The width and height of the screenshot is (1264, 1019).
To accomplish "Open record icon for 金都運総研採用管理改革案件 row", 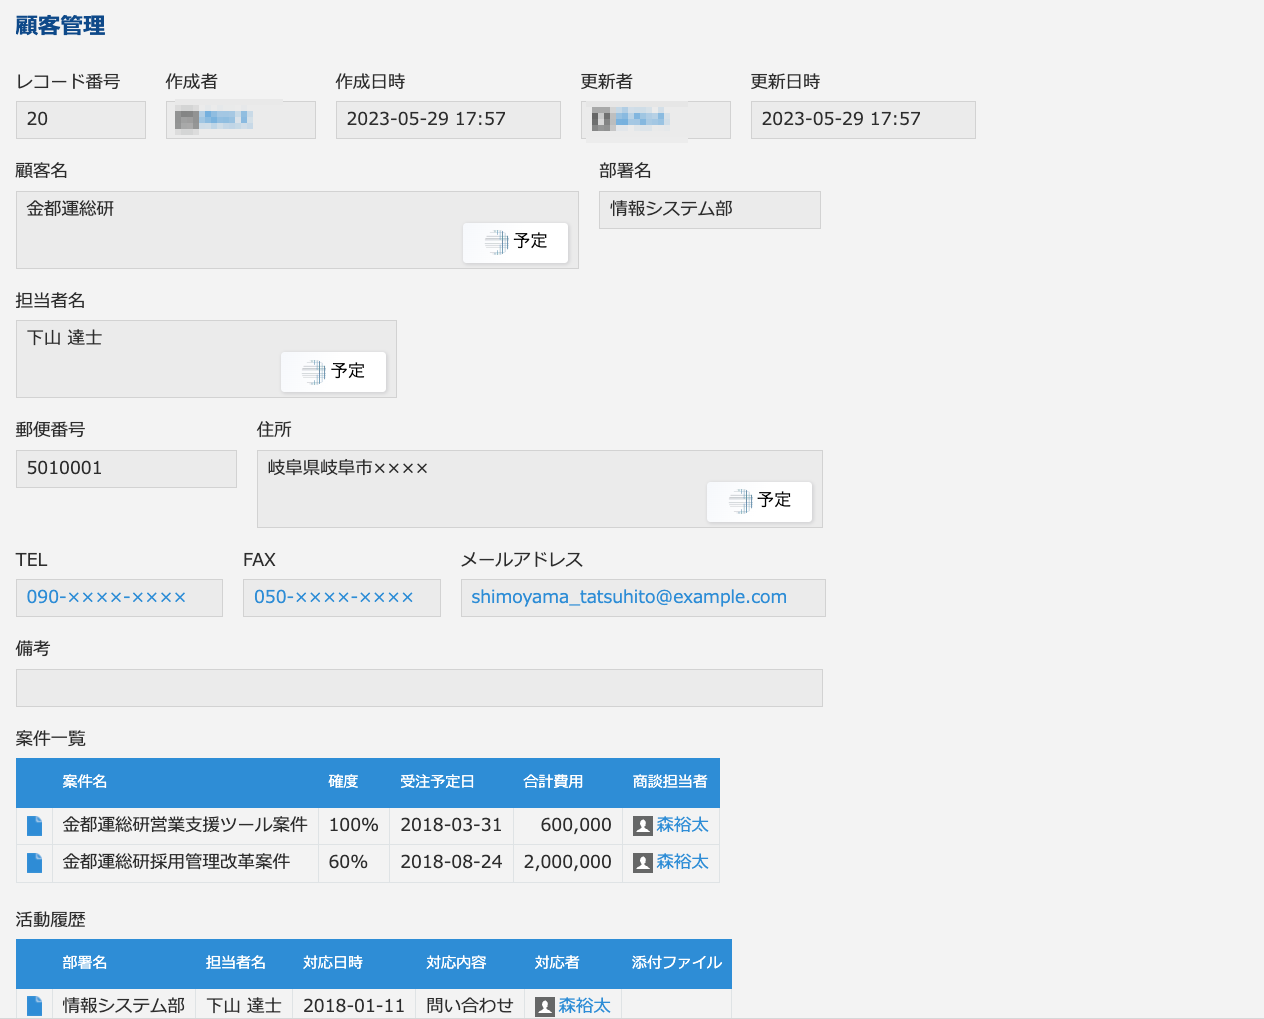I will click(34, 862).
